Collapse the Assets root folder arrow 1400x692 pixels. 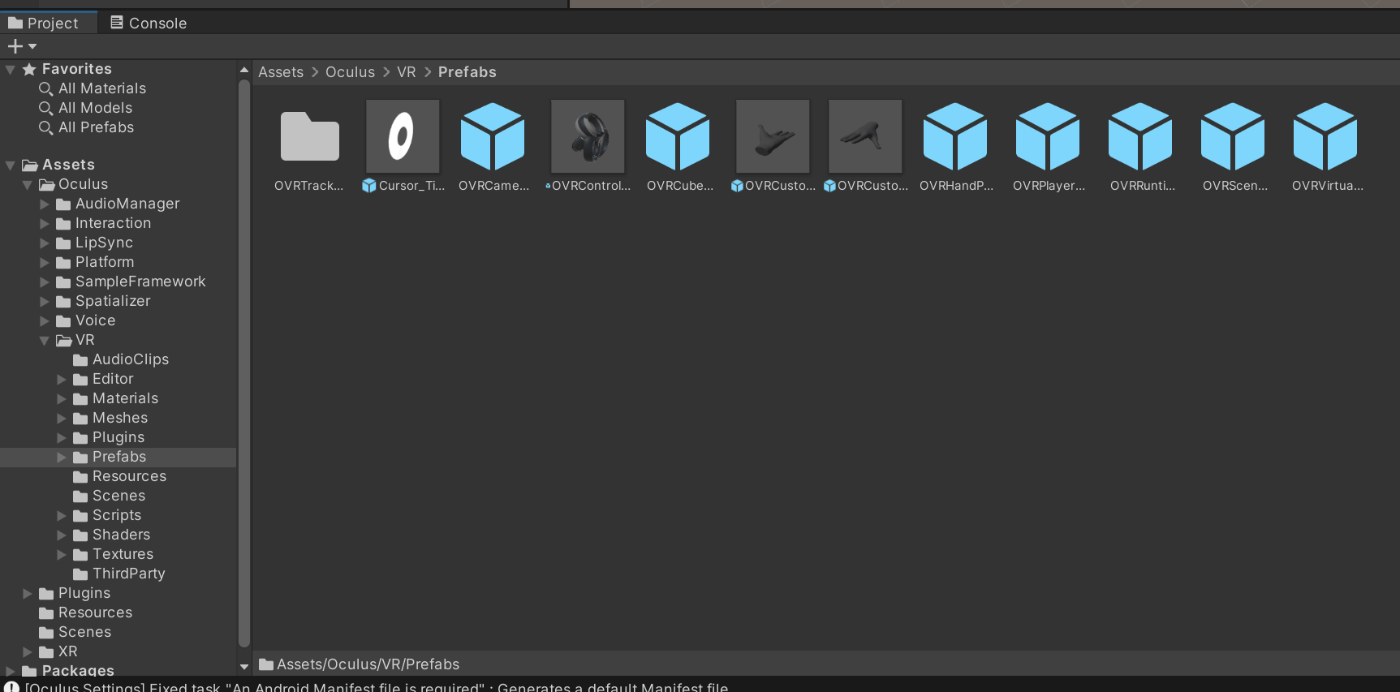coord(10,165)
